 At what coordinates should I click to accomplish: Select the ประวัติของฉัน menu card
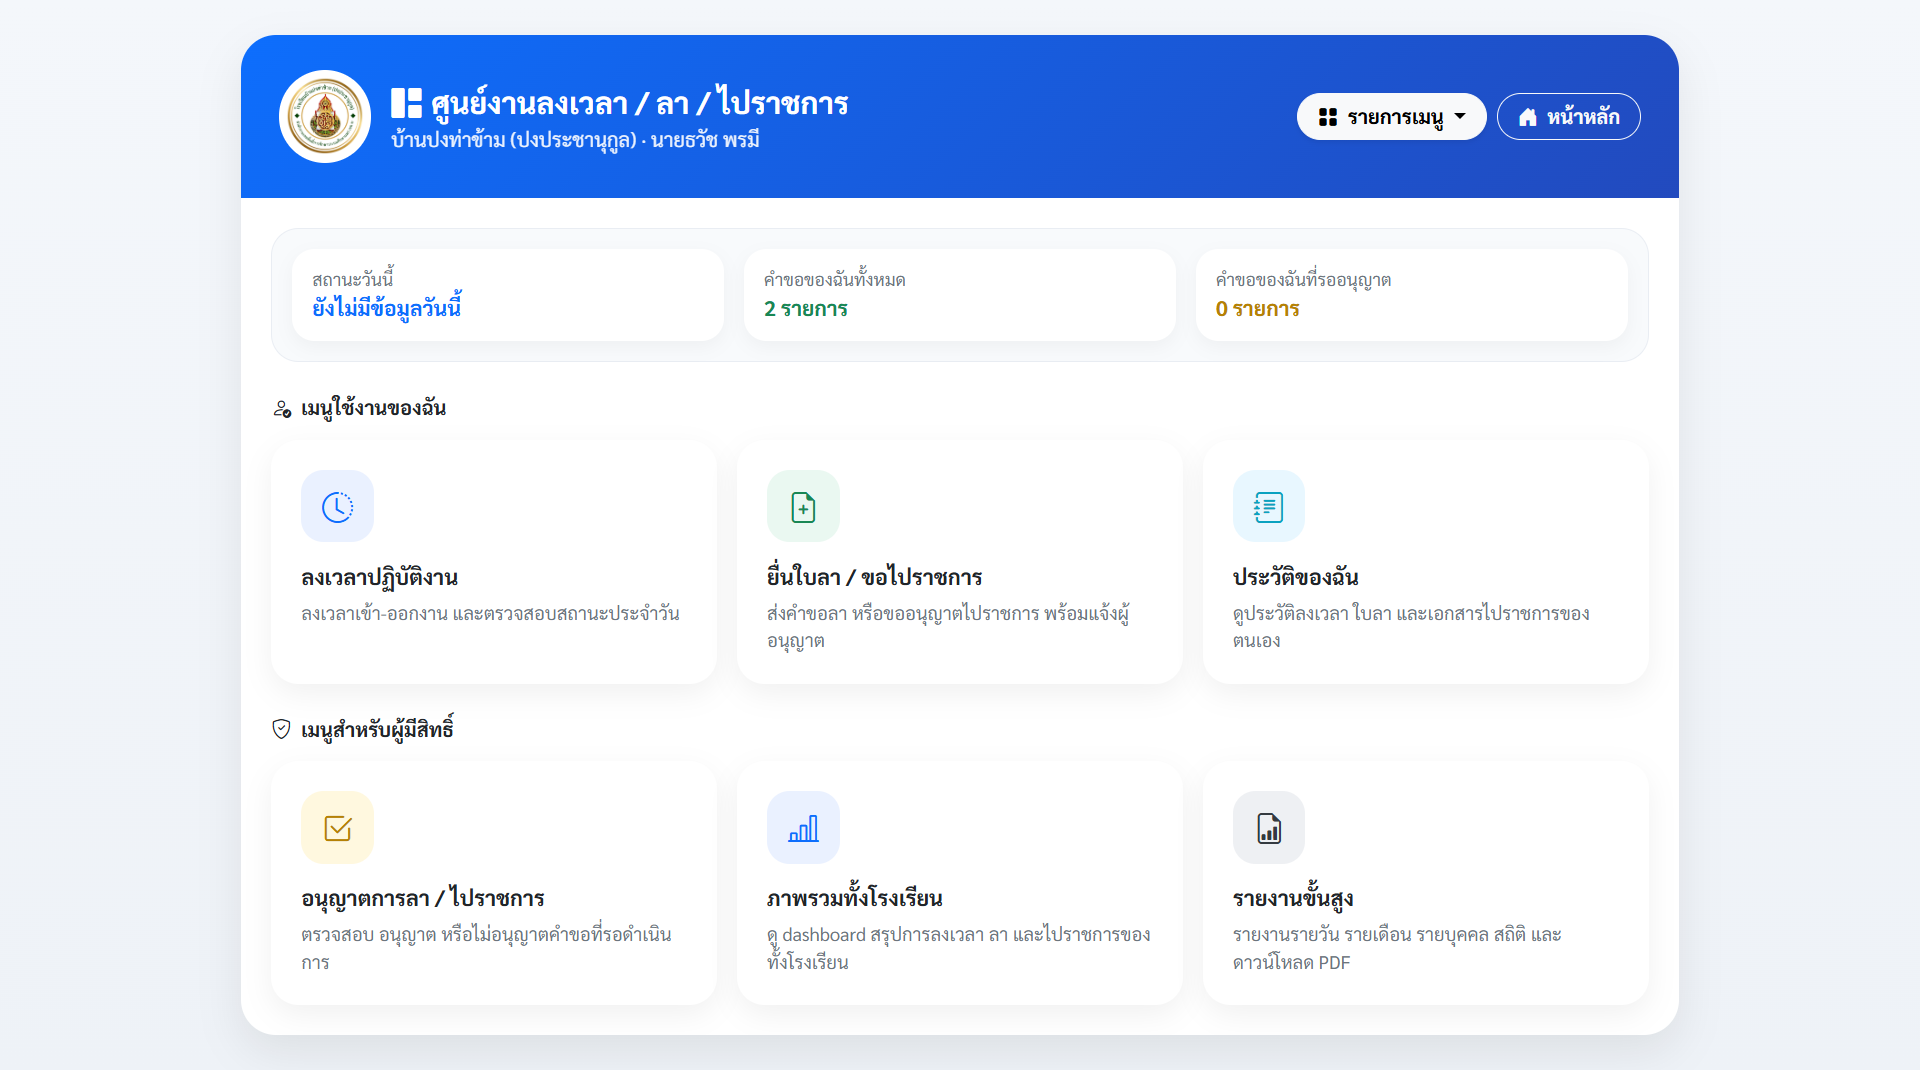click(x=1425, y=562)
